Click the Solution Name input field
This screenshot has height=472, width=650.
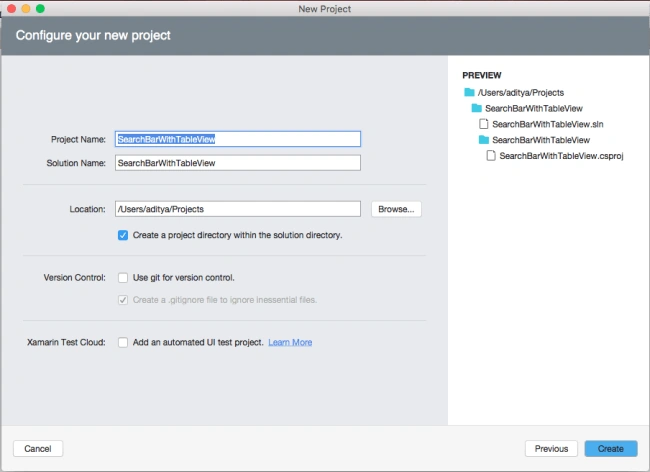pyautogui.click(x=238, y=163)
